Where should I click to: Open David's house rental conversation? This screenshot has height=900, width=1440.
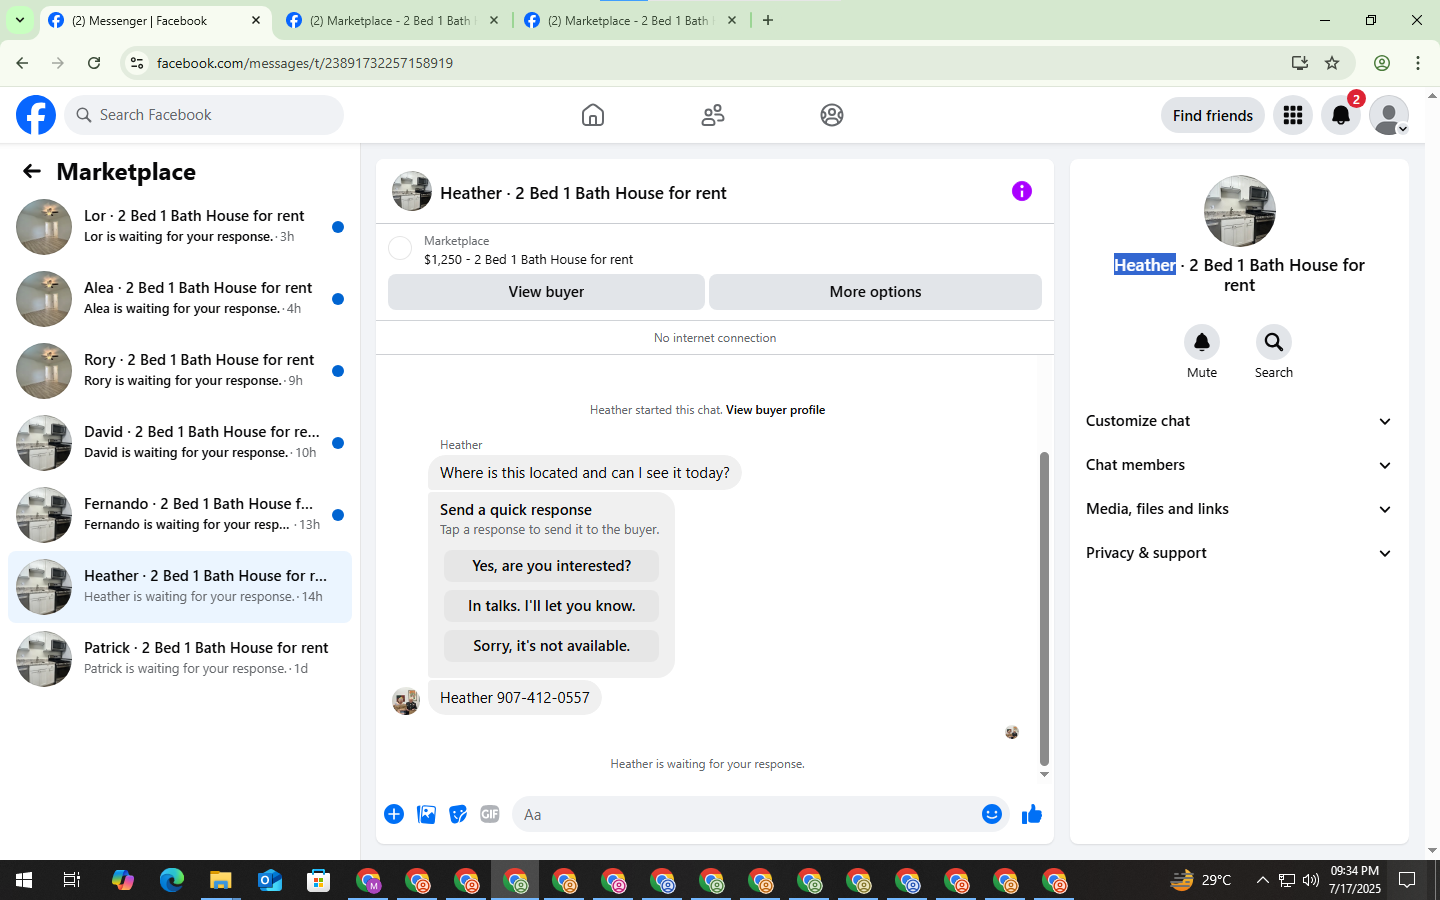[x=180, y=443]
